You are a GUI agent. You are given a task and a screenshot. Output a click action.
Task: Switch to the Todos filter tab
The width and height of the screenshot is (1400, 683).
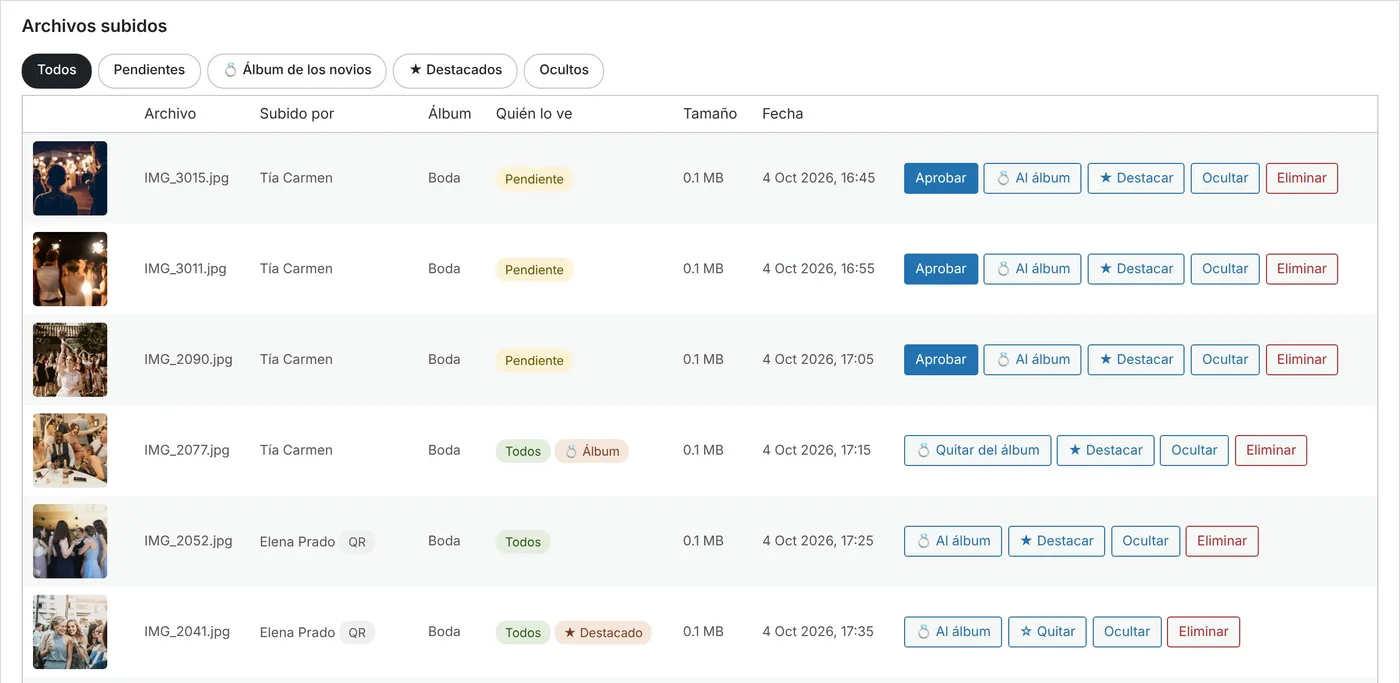[57, 70]
